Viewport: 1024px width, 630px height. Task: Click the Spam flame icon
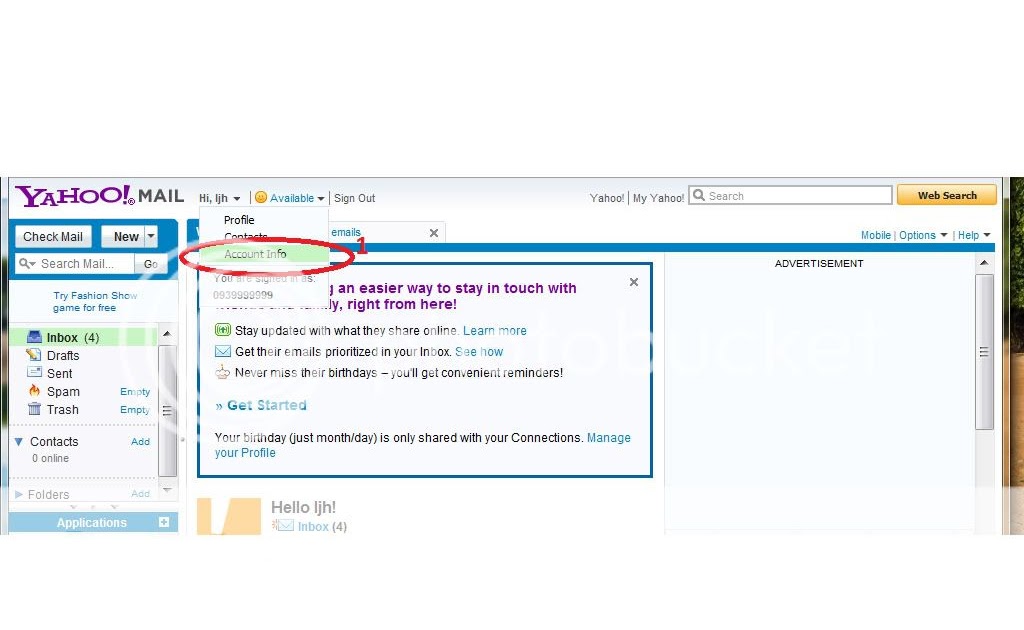pyautogui.click(x=34, y=391)
